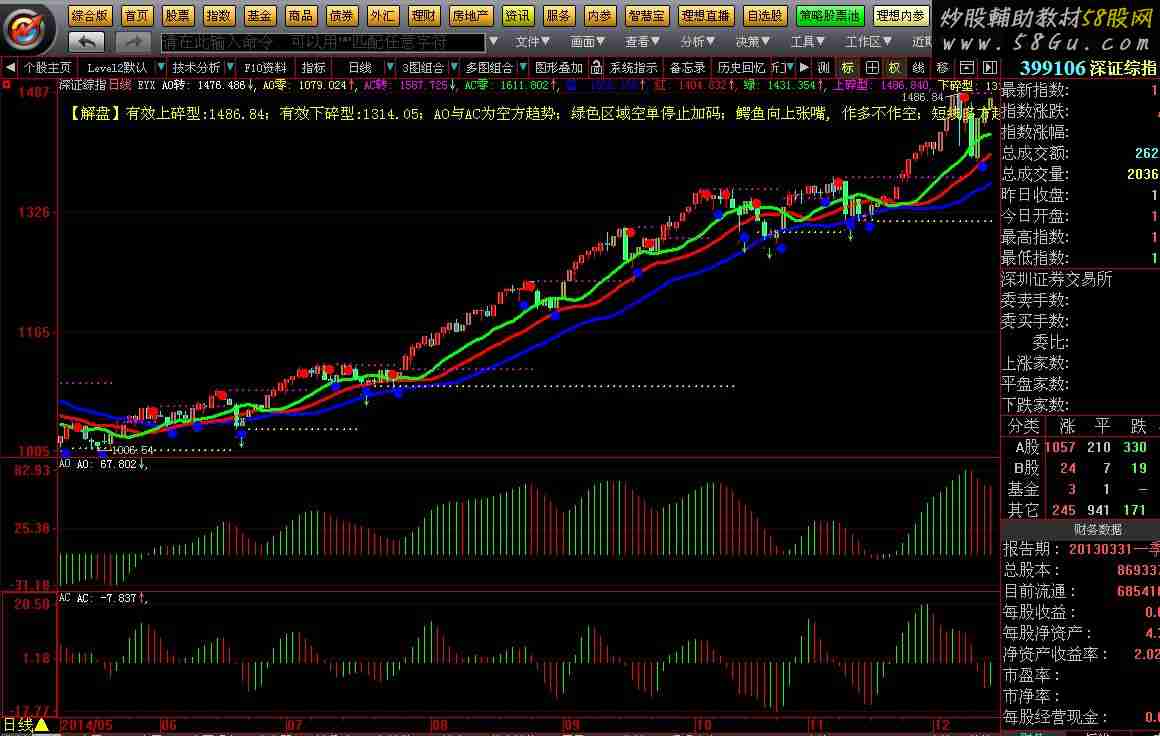The height and width of the screenshot is (736, 1160).
Task: Open the 备忘录 toolbar item
Action: coord(687,68)
